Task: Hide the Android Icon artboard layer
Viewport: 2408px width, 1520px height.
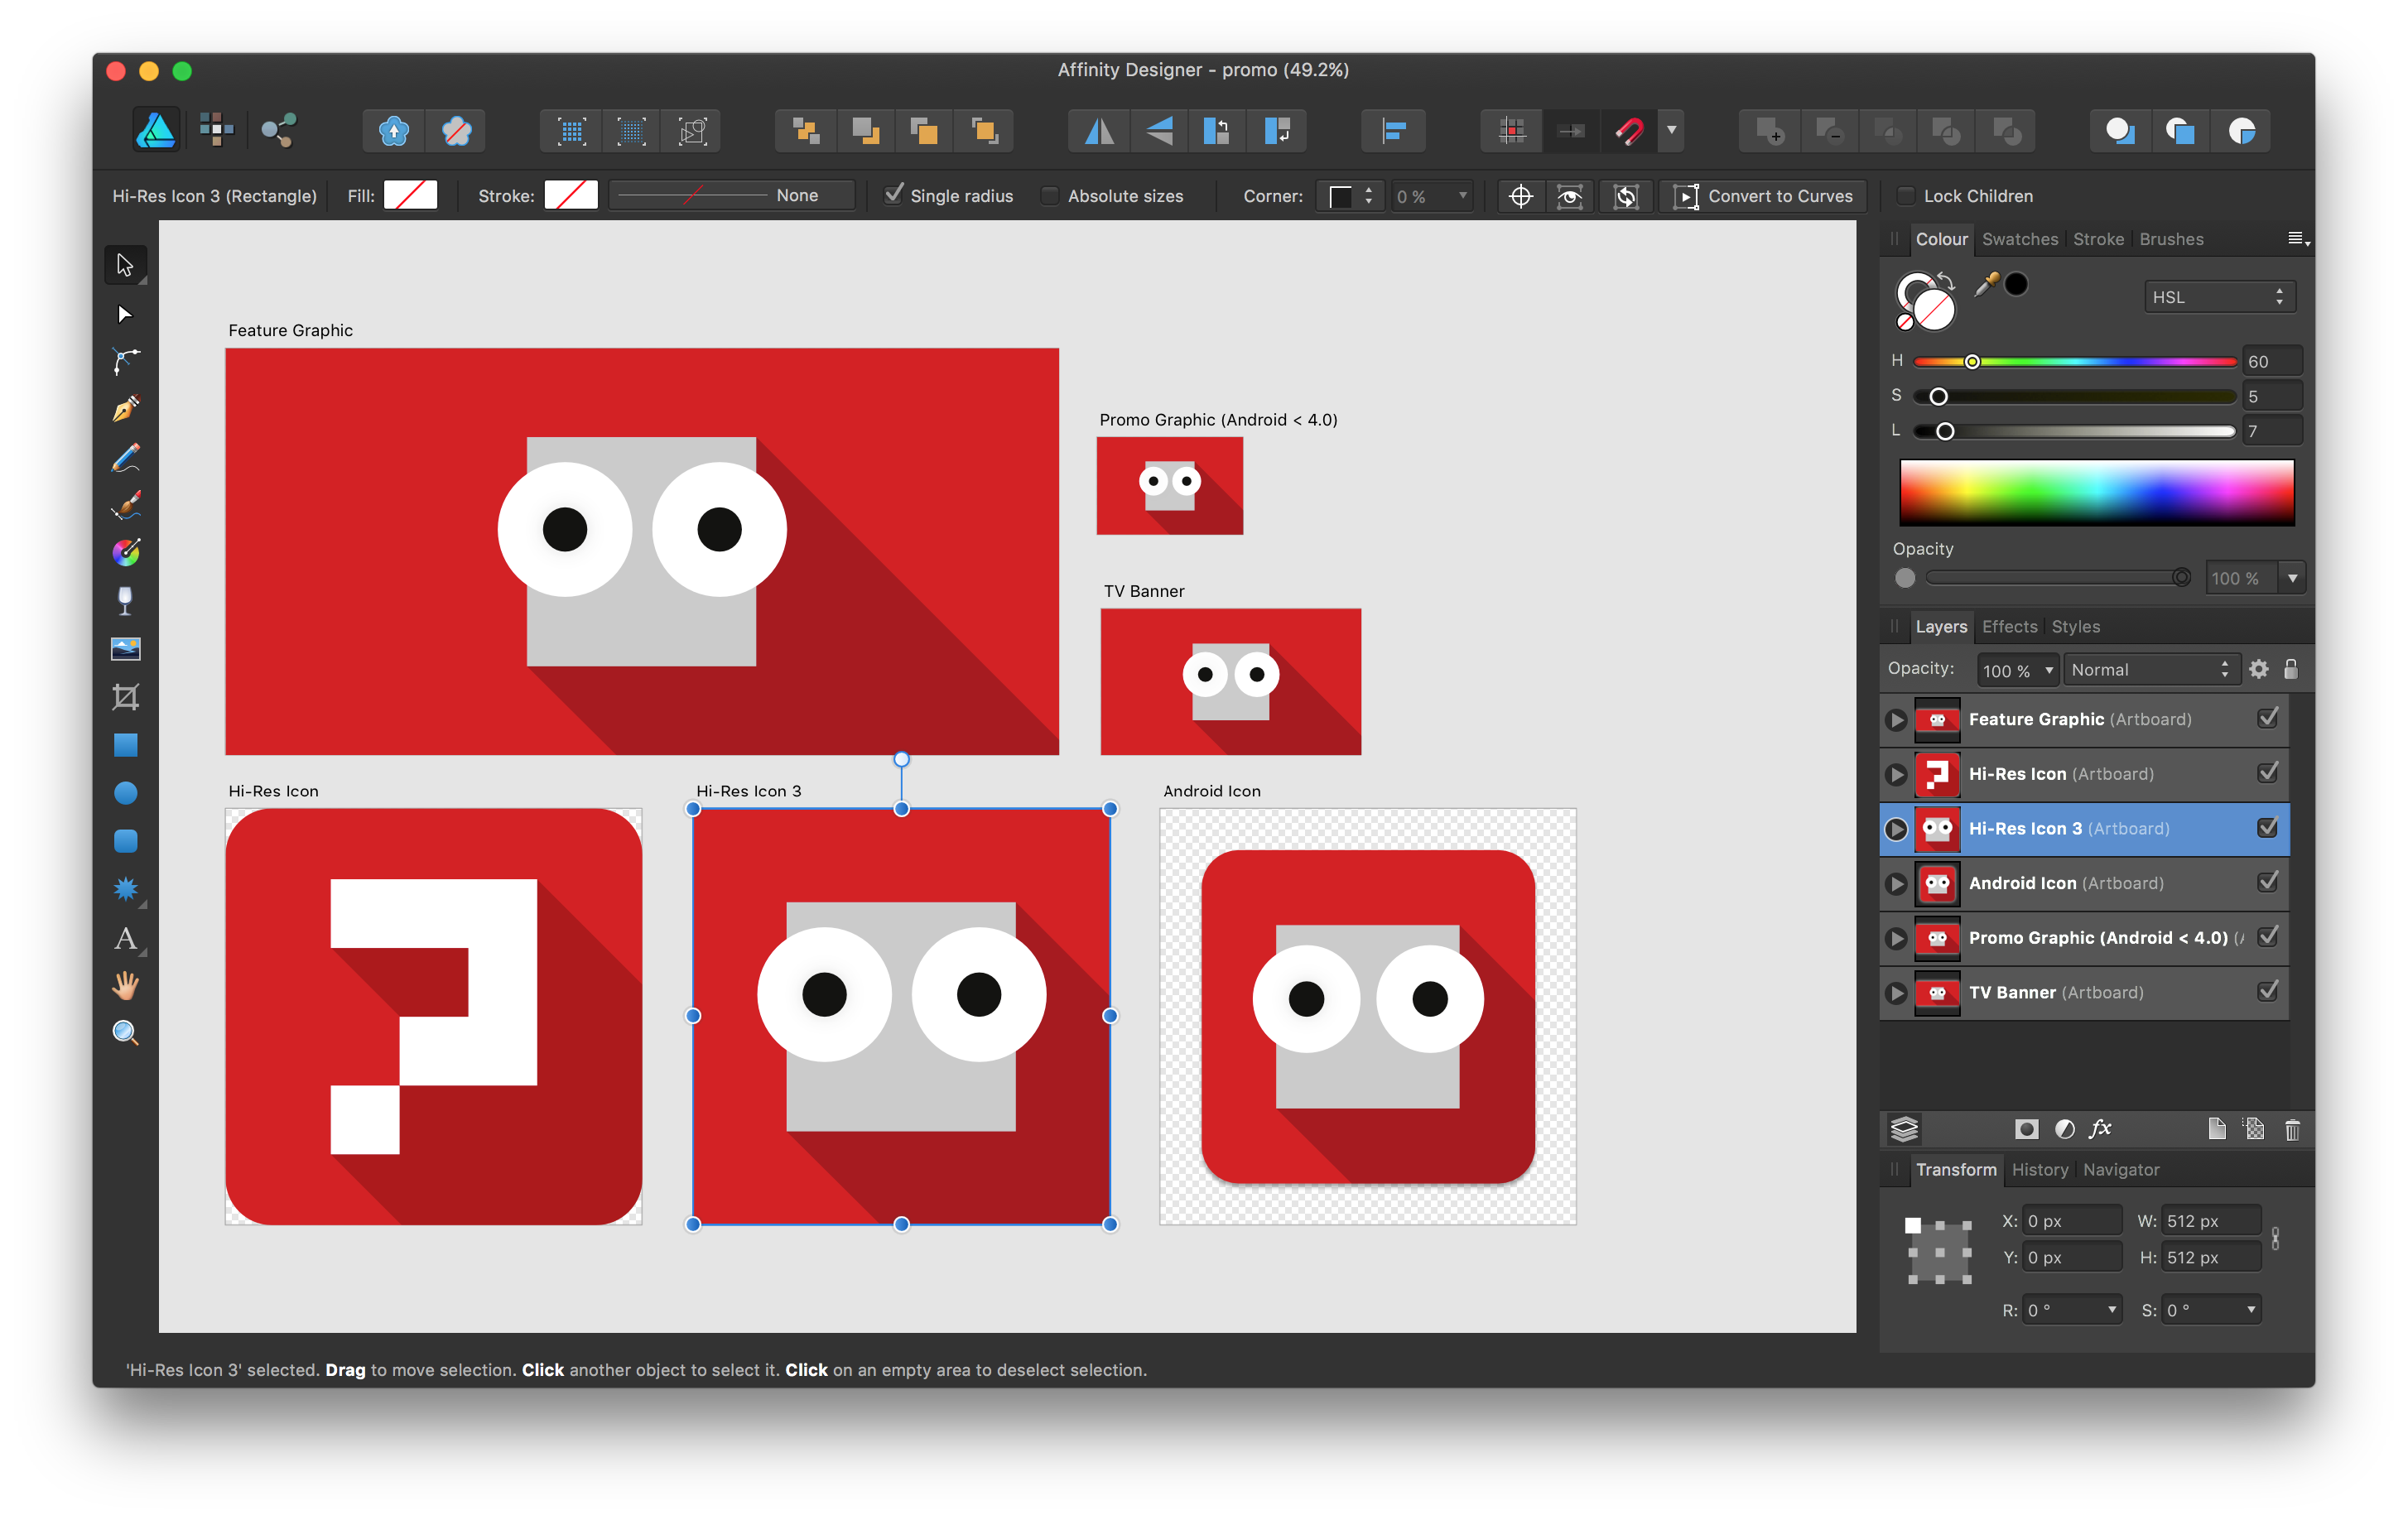Action: point(2268,882)
